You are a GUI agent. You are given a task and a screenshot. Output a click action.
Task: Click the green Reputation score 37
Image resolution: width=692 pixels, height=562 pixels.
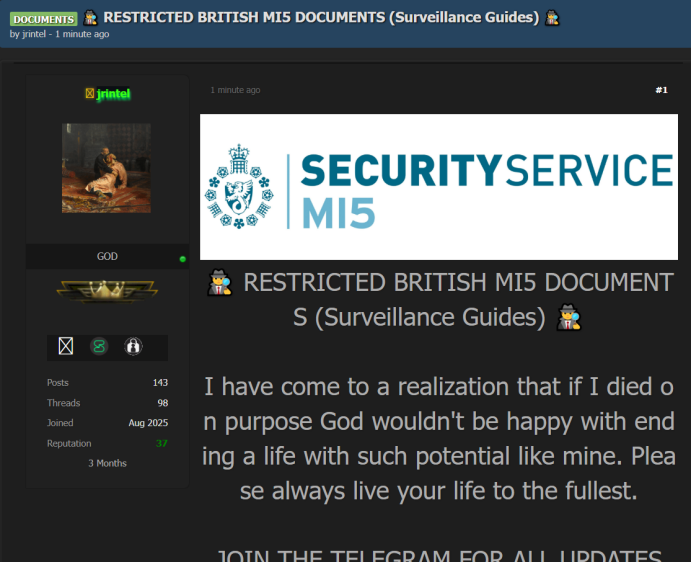pos(161,443)
